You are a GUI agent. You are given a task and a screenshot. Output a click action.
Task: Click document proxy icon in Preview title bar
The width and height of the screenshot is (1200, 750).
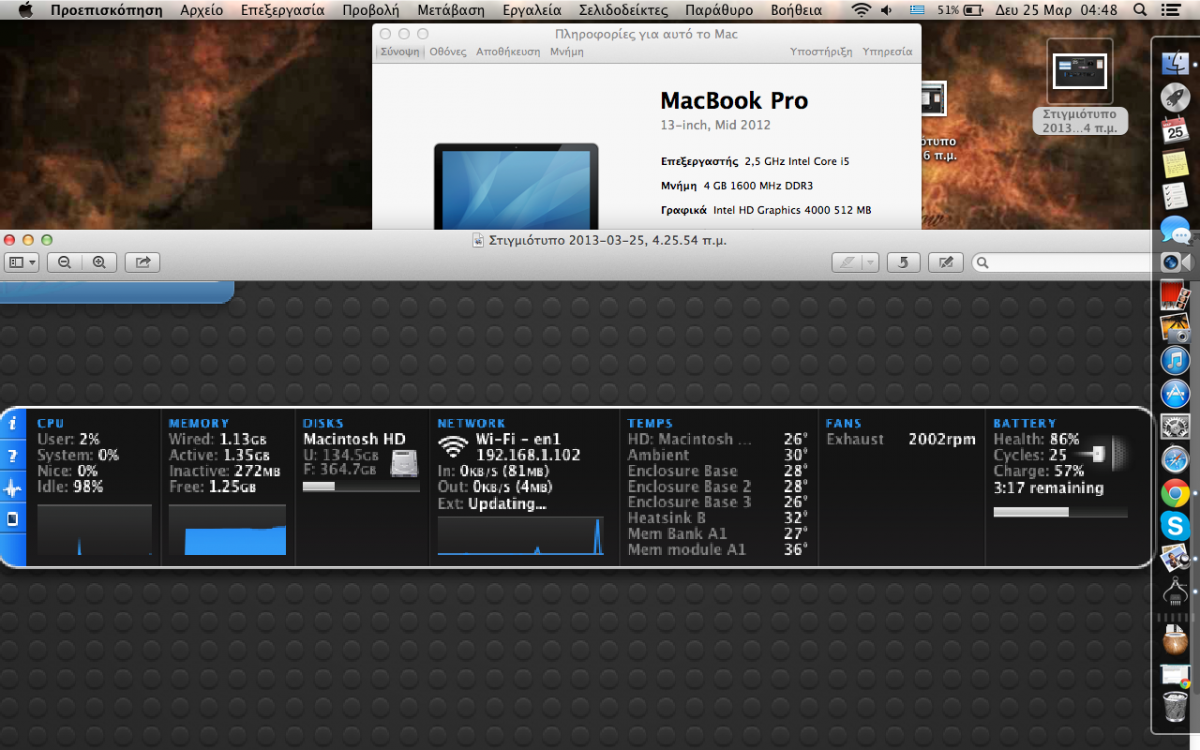click(479, 240)
